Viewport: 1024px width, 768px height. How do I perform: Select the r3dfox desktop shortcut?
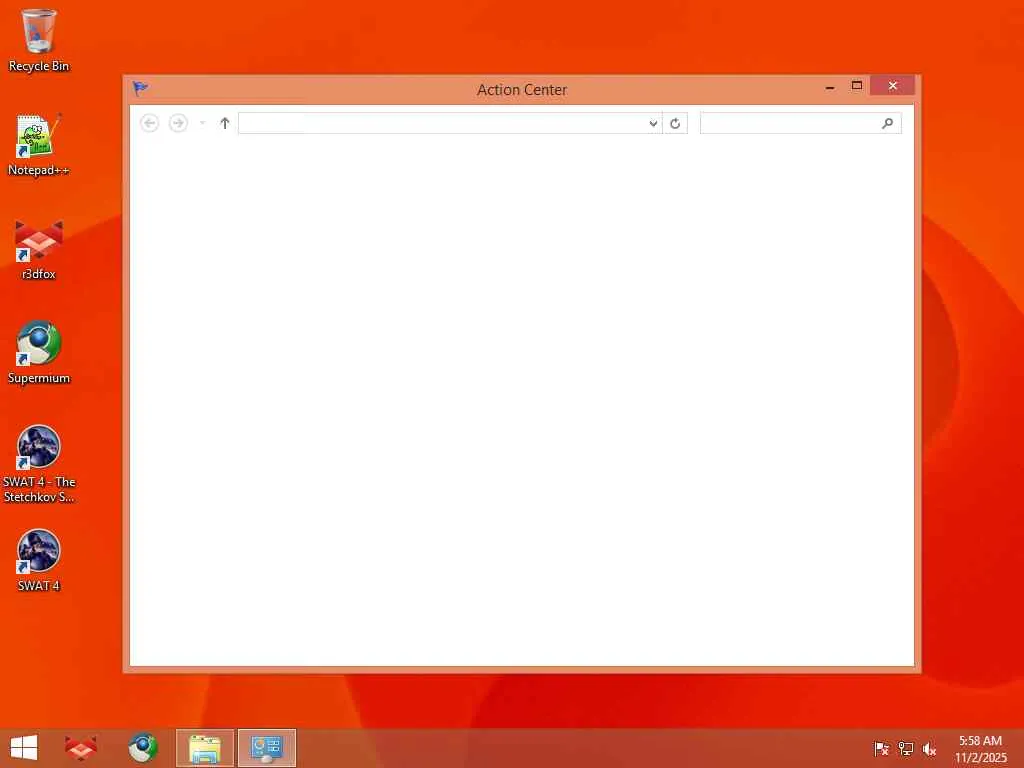click(x=39, y=249)
